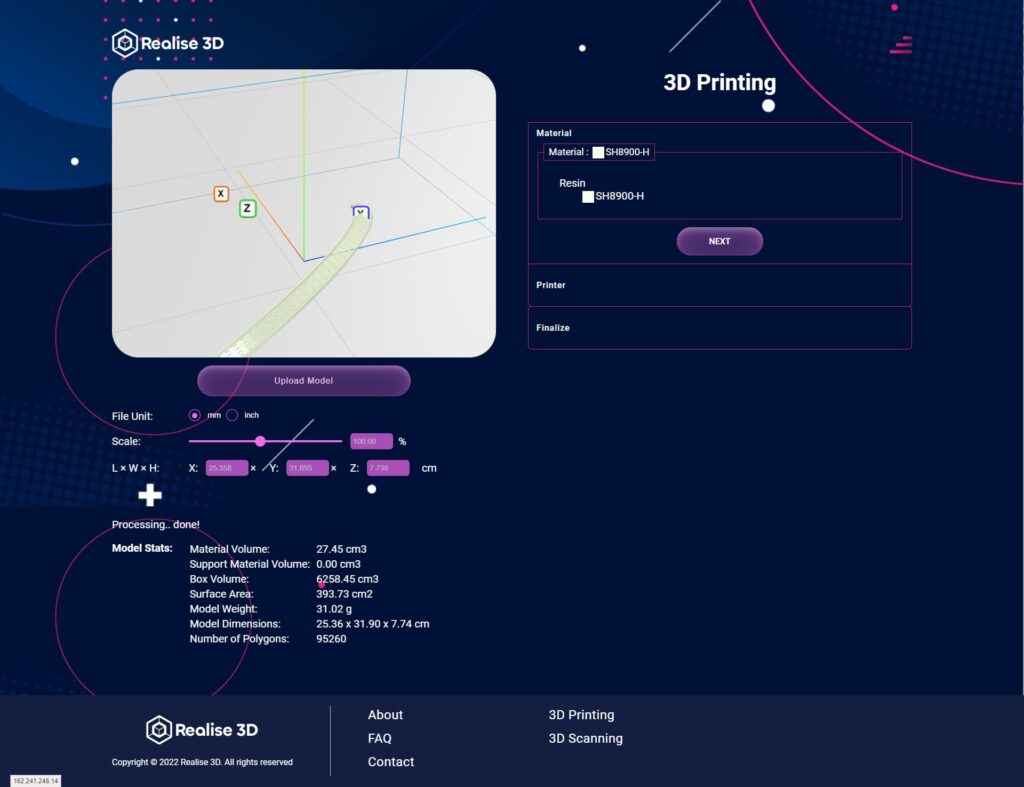Click the hamburger menu lines at top right

tap(902, 44)
